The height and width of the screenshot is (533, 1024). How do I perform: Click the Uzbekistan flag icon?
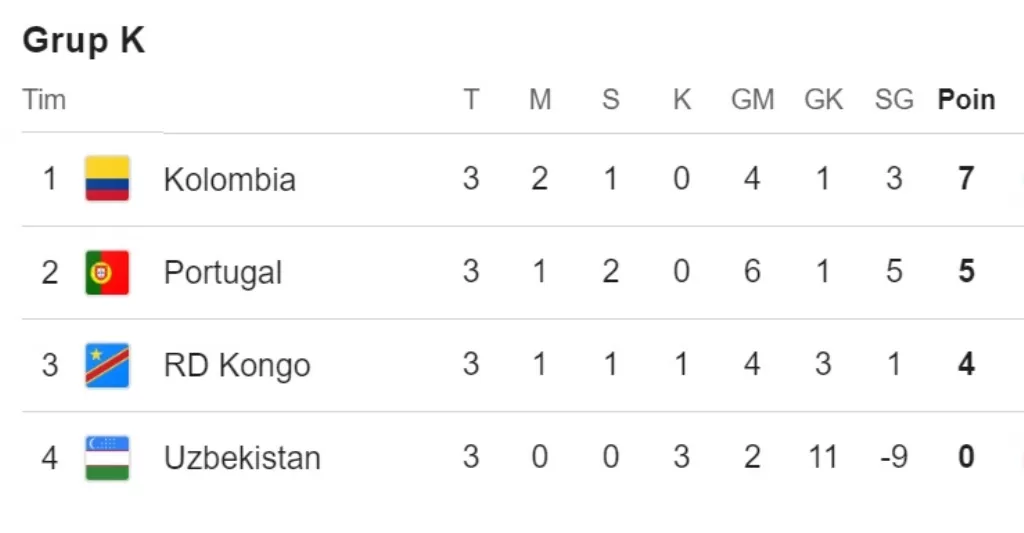107,458
